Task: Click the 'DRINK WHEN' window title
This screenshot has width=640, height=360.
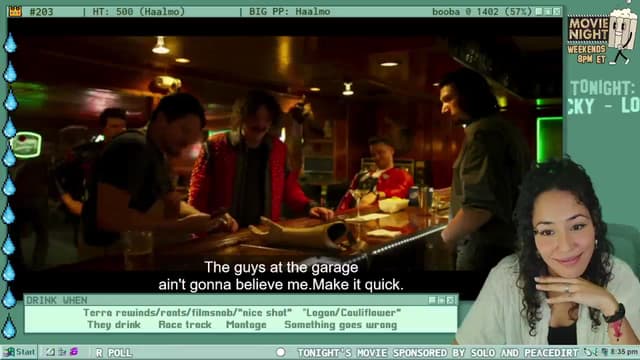Action: (57, 300)
